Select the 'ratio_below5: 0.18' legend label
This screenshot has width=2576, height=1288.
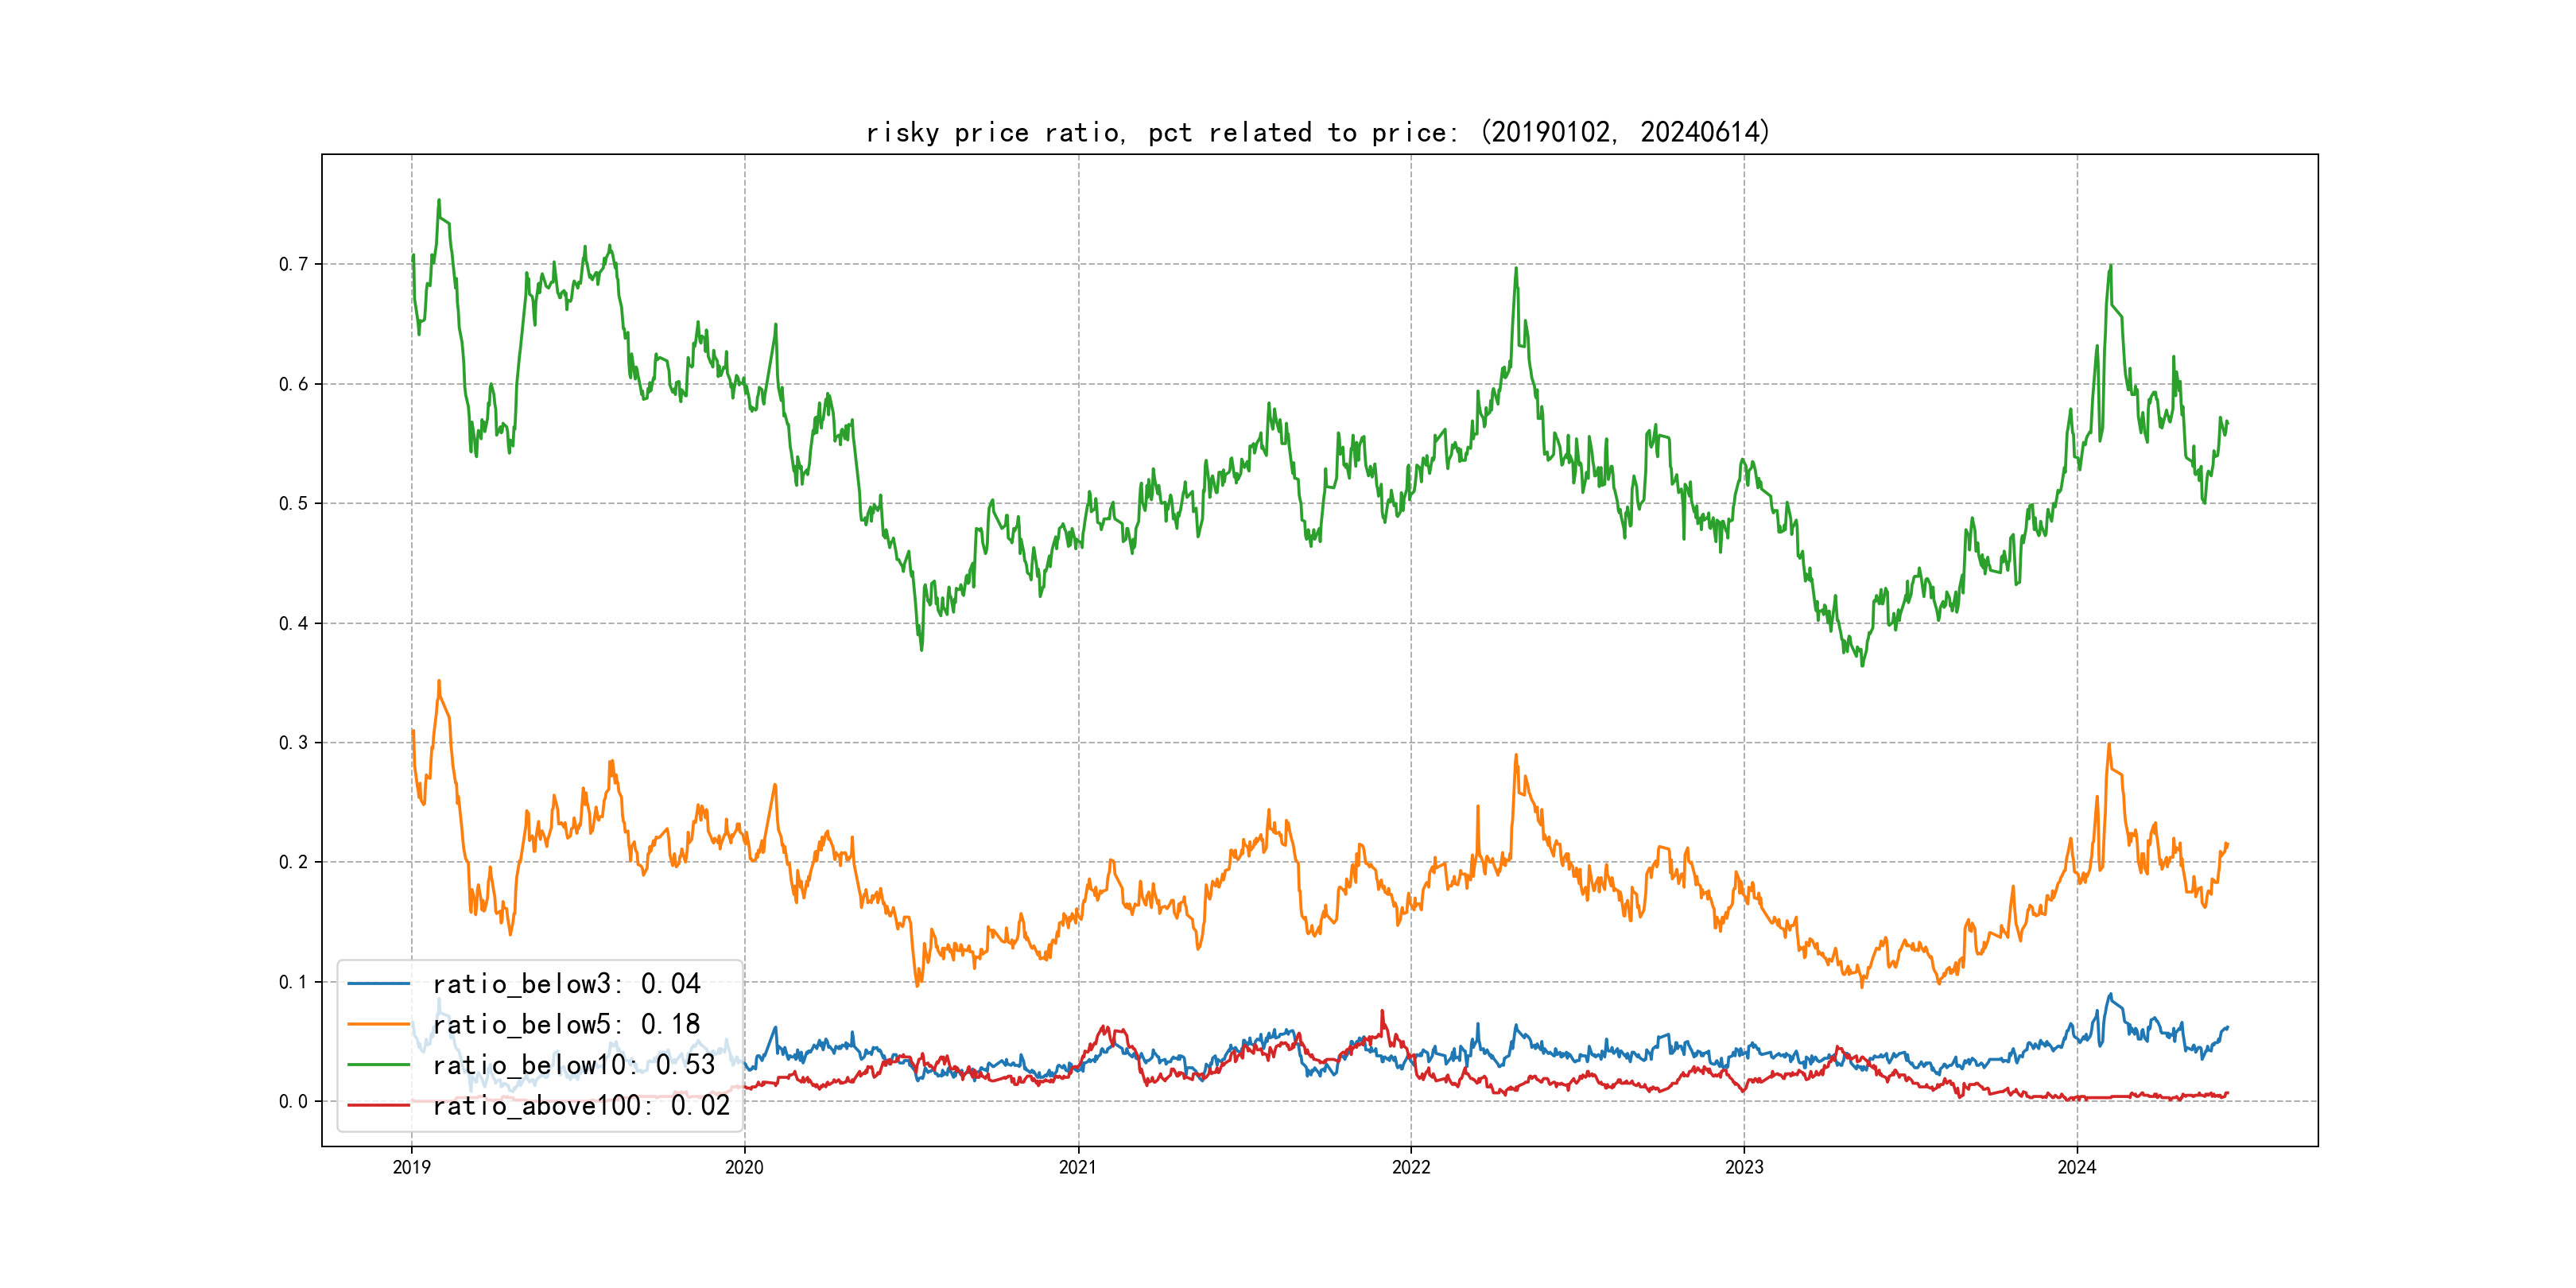pyautogui.click(x=566, y=1024)
